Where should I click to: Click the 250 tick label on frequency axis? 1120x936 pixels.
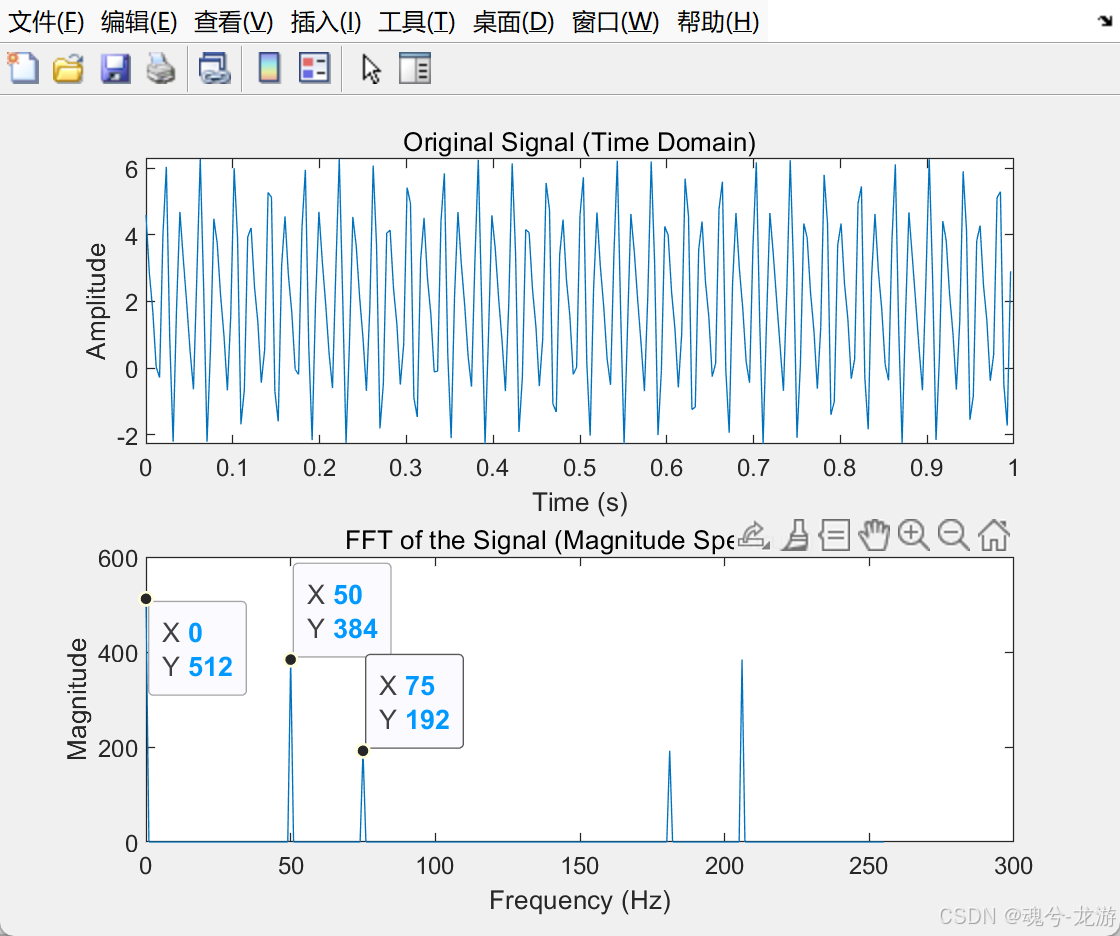pyautogui.click(x=869, y=866)
